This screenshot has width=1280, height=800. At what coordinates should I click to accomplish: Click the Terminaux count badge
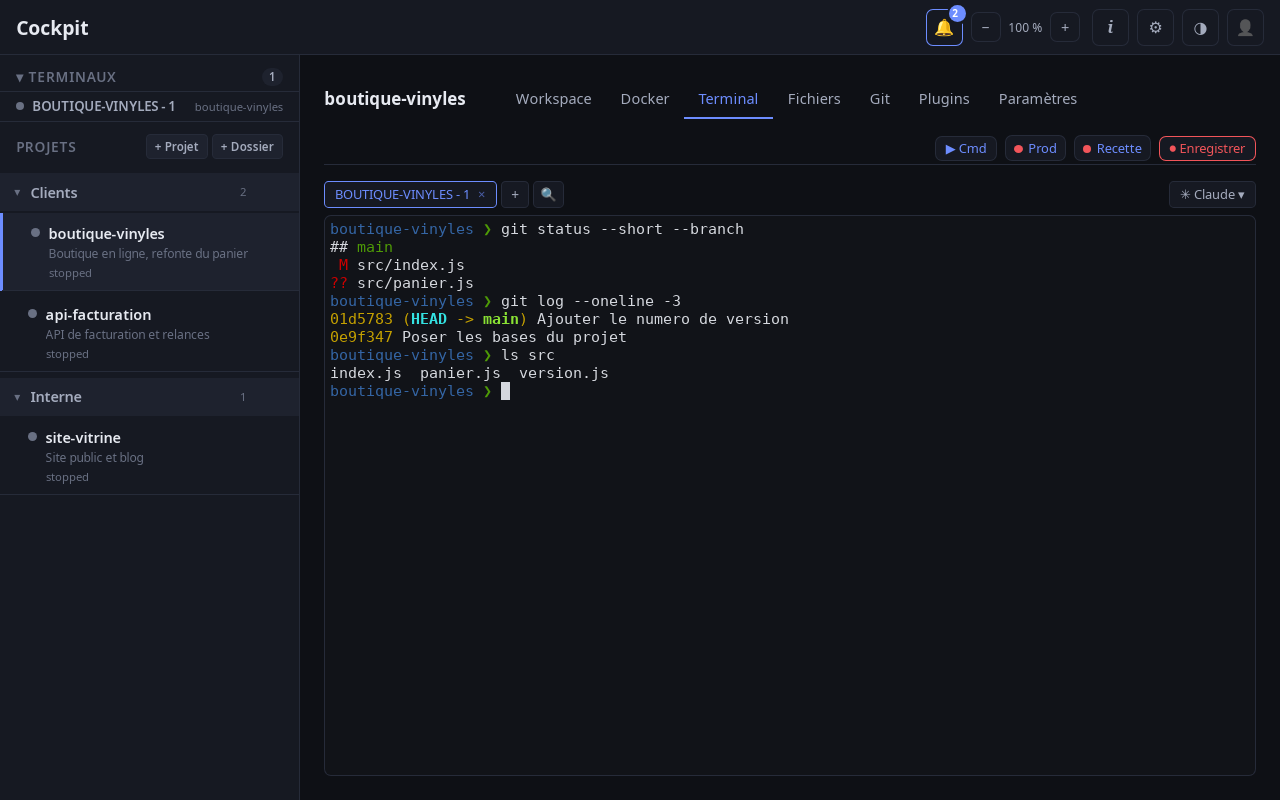(272, 77)
